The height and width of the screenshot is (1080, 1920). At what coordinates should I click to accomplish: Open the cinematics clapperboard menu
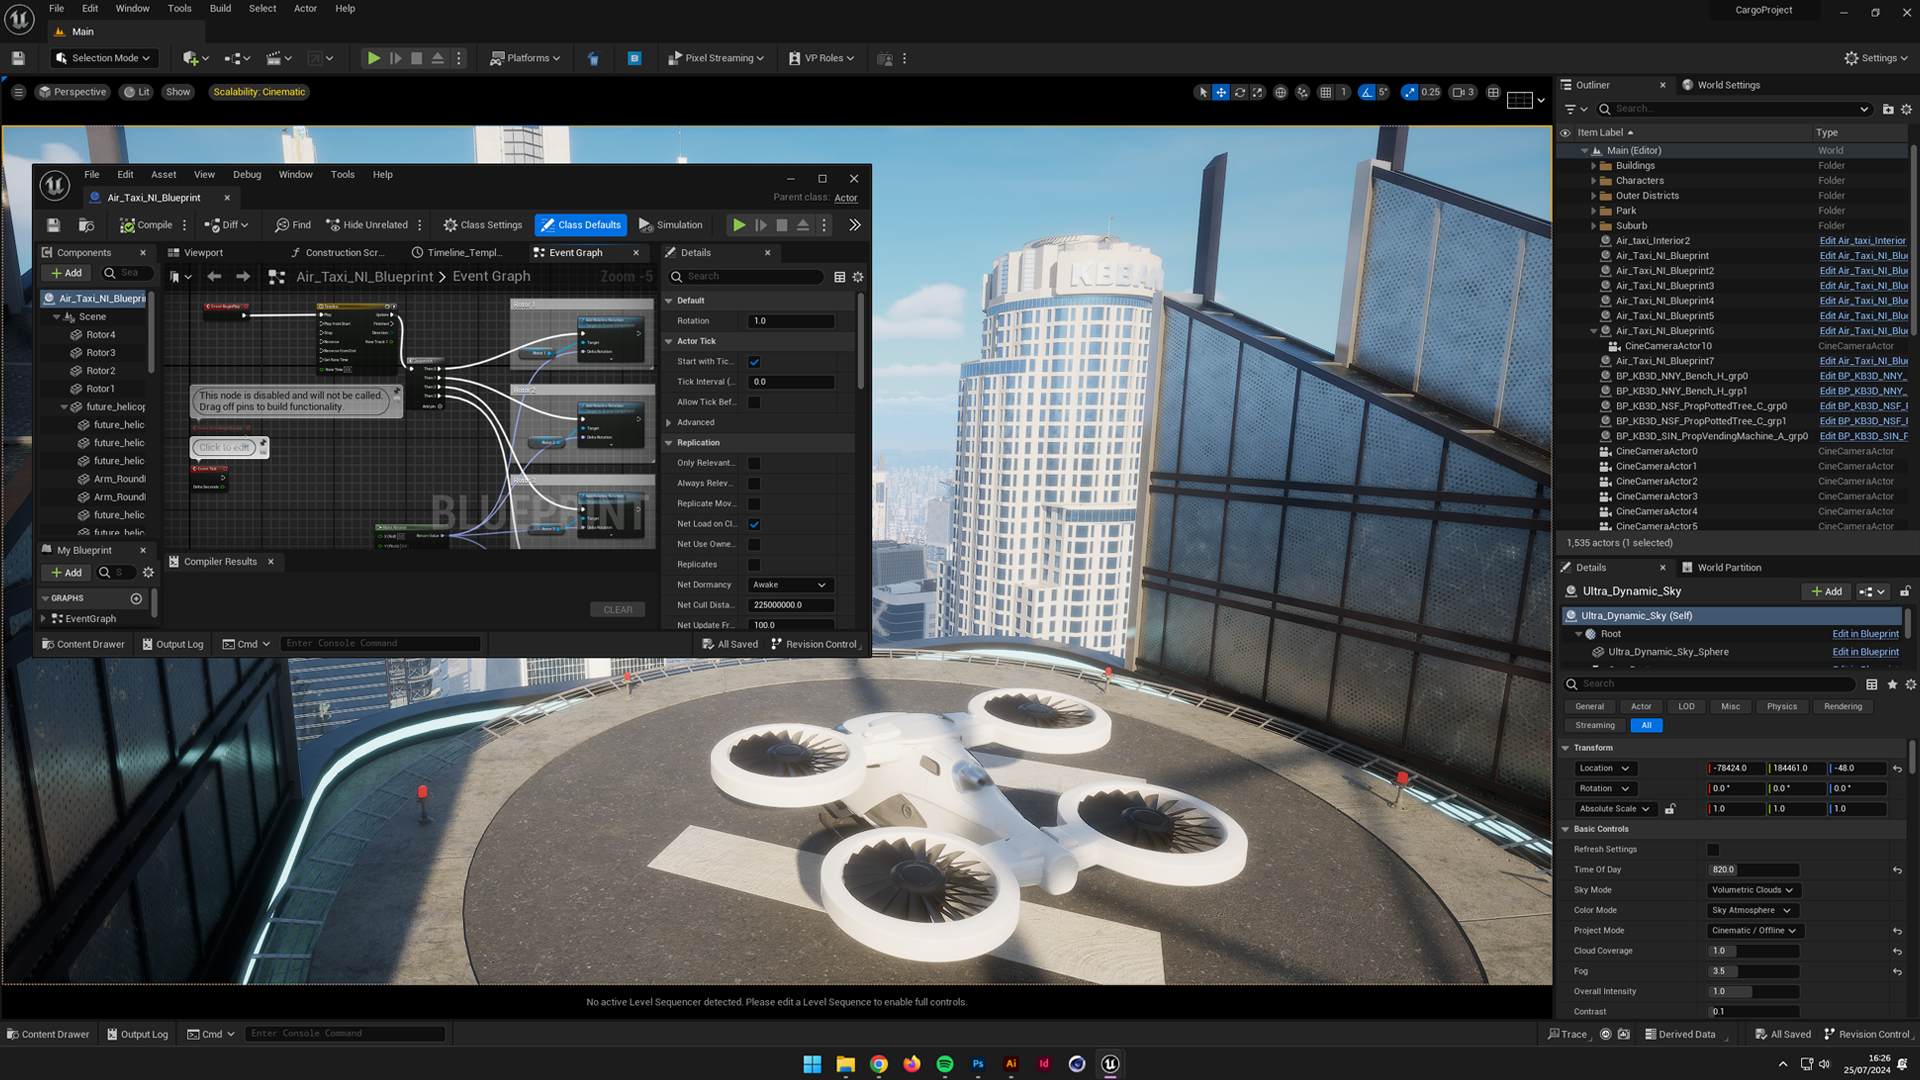pos(278,58)
